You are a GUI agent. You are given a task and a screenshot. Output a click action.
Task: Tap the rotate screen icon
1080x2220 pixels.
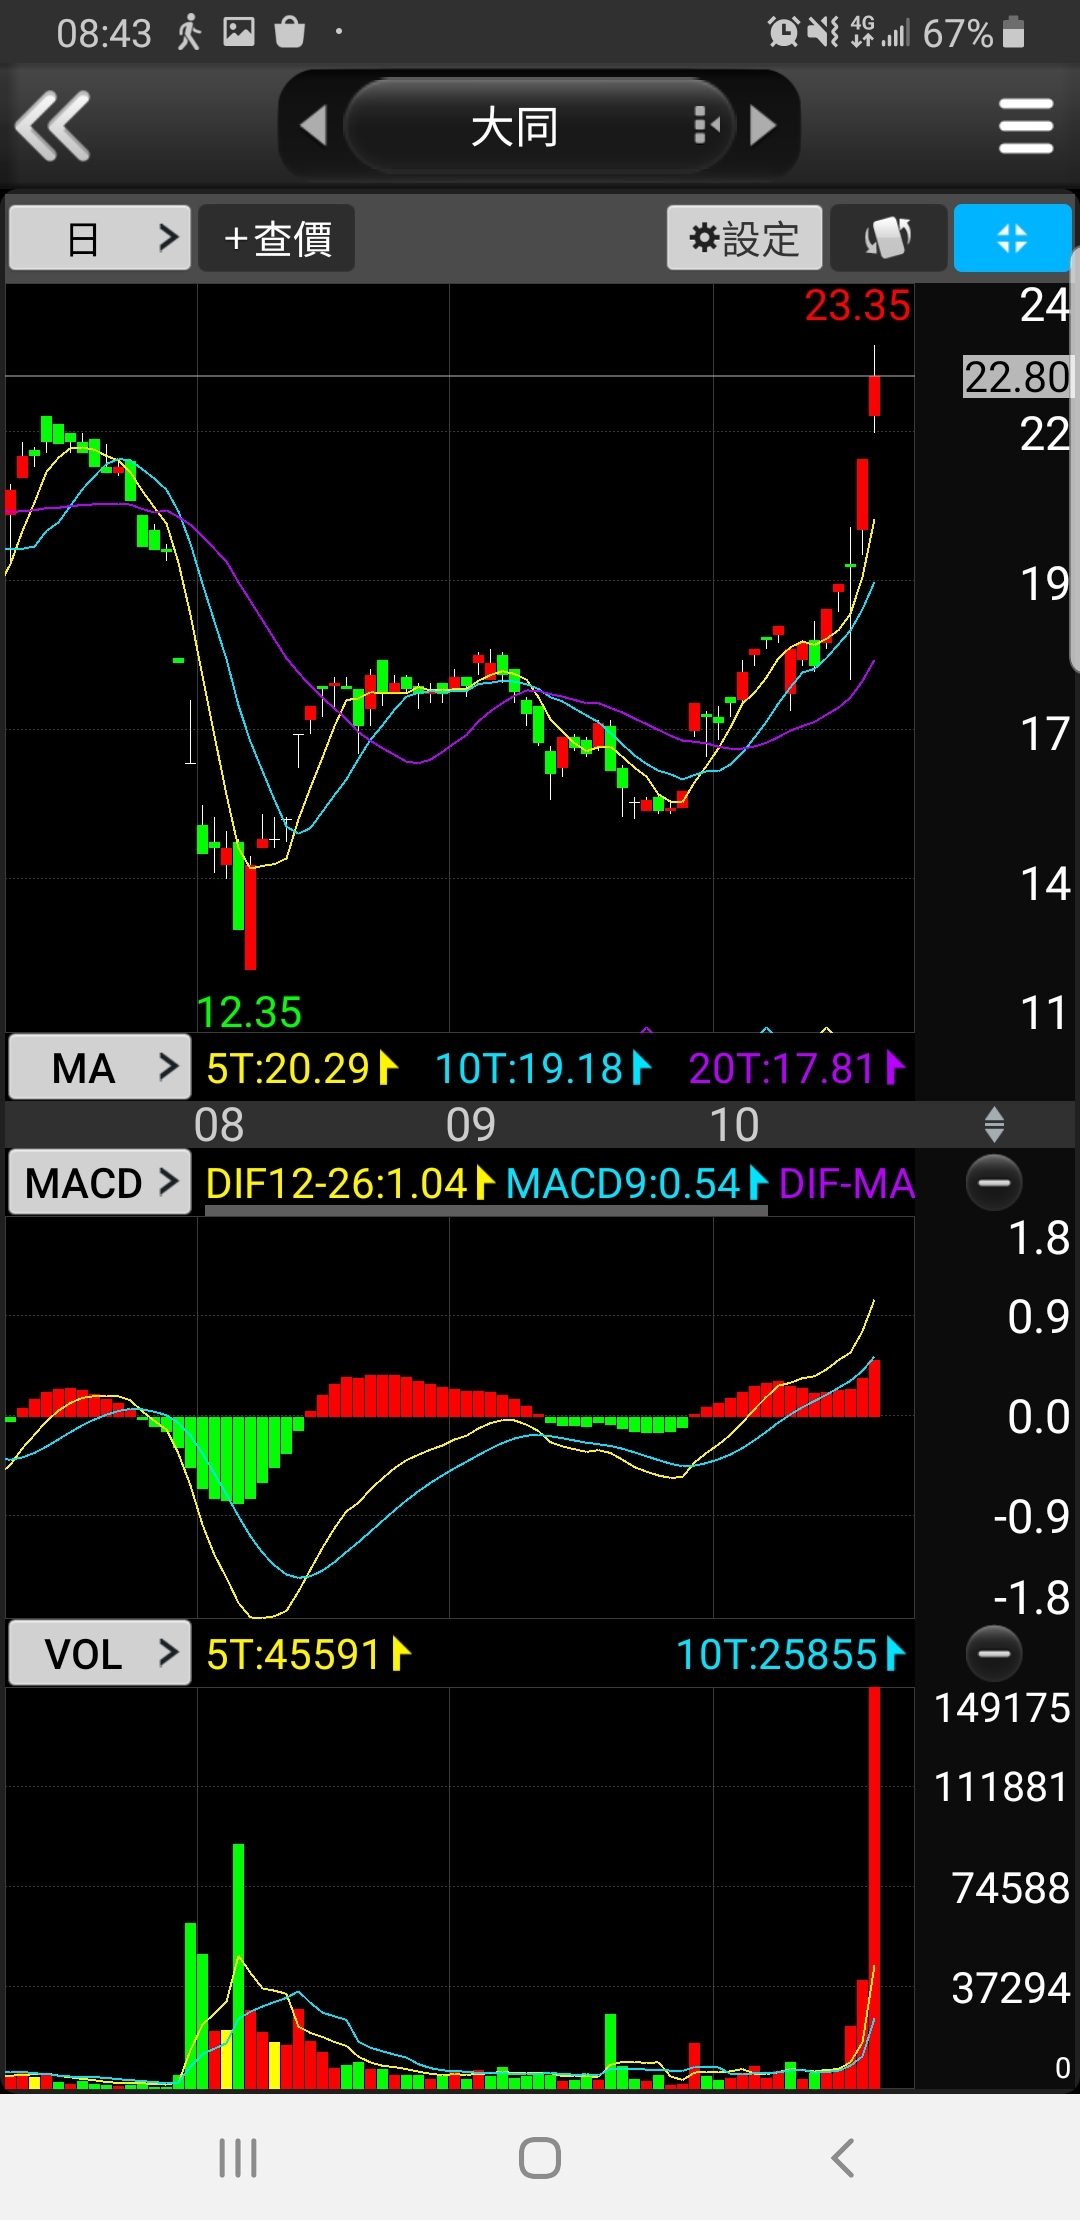[x=888, y=238]
